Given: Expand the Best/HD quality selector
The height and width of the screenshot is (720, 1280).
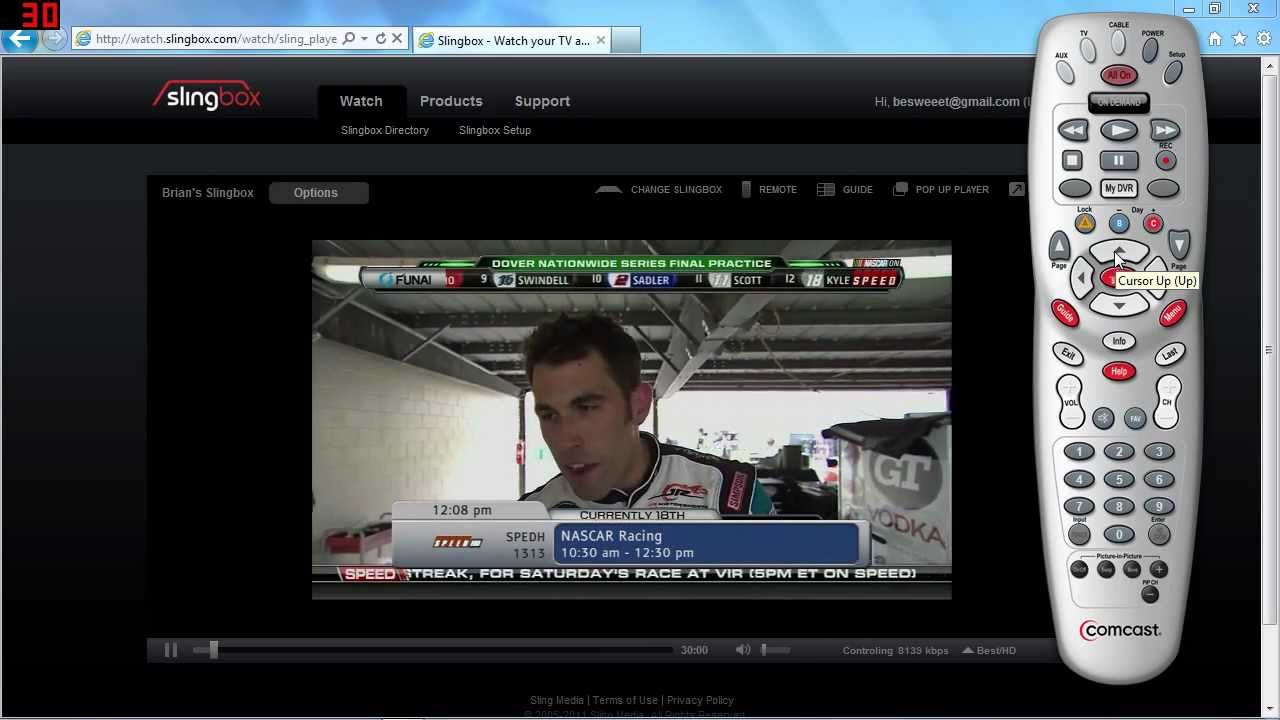Looking at the screenshot, I should [990, 650].
